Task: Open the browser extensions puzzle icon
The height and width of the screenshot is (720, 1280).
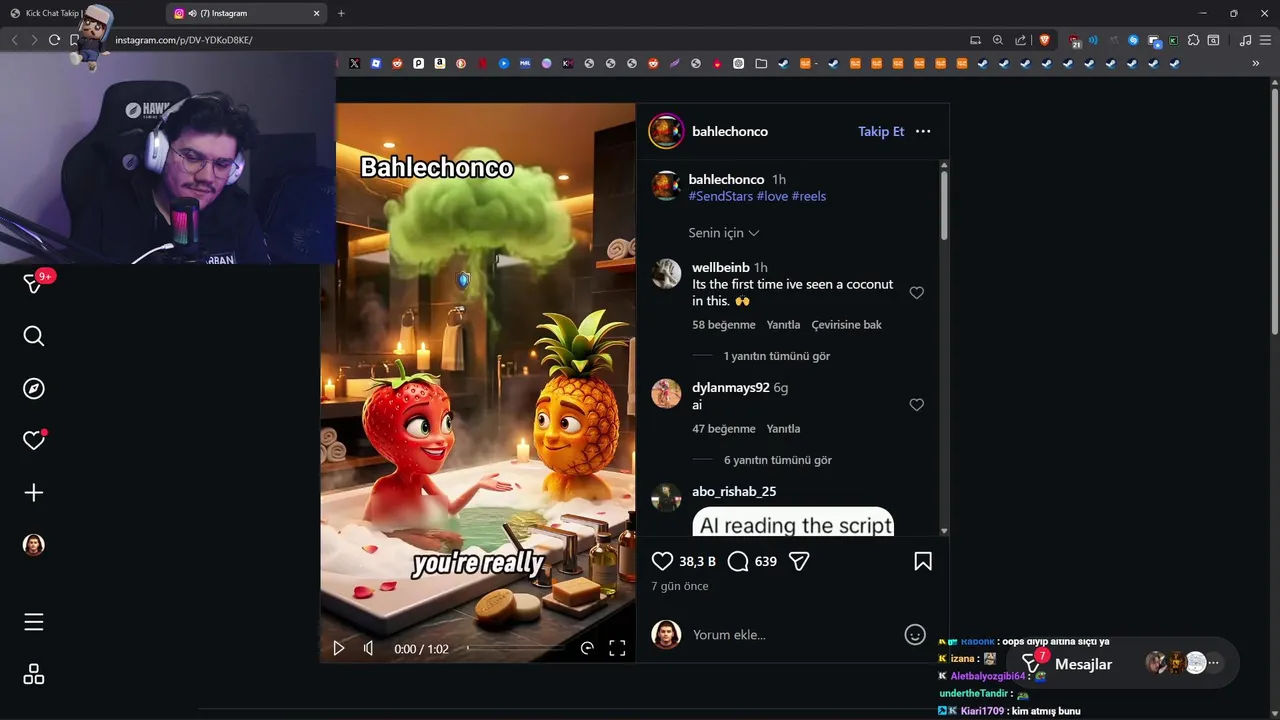Action: coord(1193,40)
